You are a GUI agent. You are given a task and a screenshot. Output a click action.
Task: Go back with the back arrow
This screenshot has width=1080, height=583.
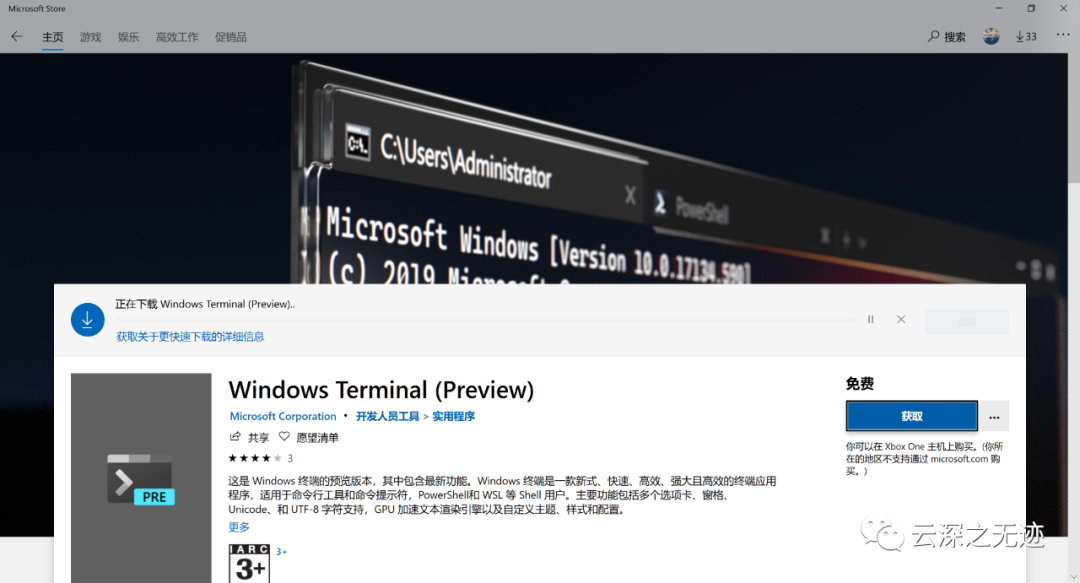(17, 37)
